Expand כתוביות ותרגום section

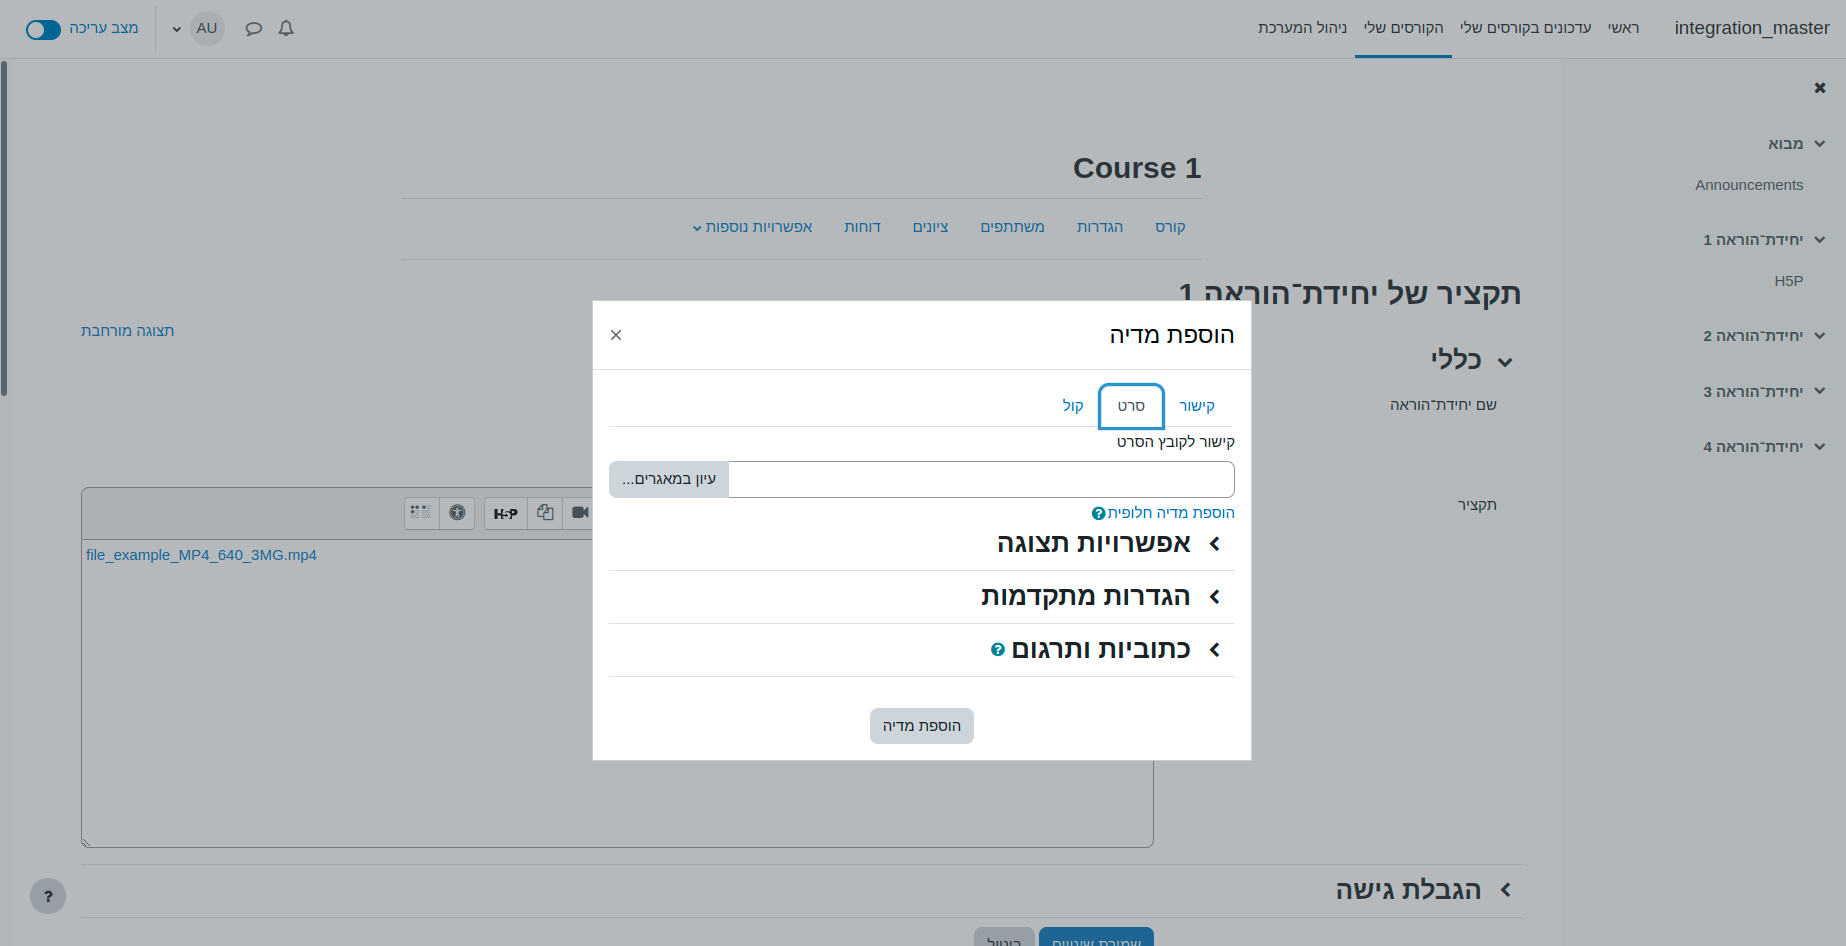(1101, 649)
